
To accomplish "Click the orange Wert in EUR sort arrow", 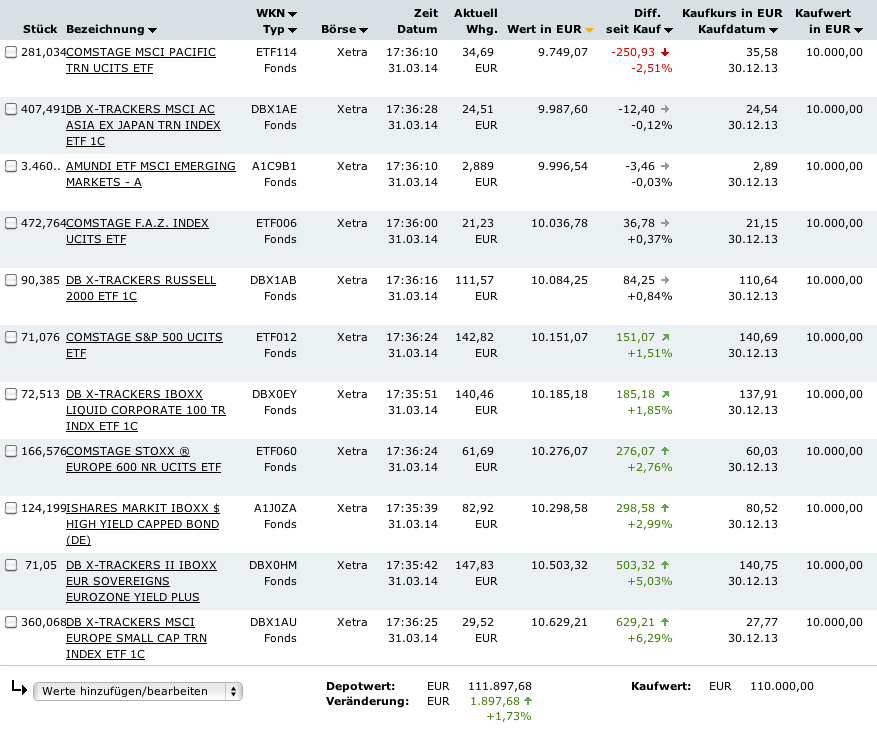I will [589, 30].
